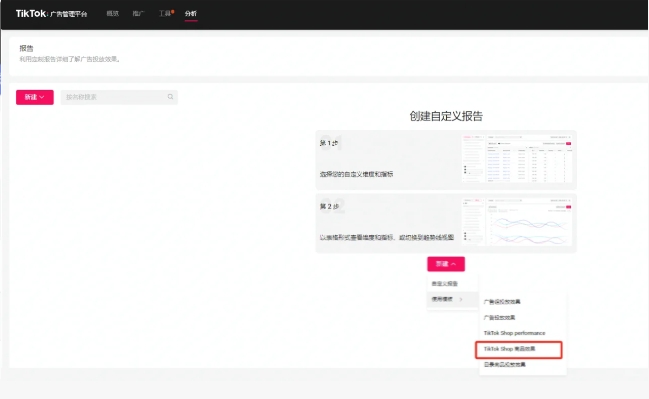
Task: Select the TikTok Shop performance template
Action: tap(514, 333)
